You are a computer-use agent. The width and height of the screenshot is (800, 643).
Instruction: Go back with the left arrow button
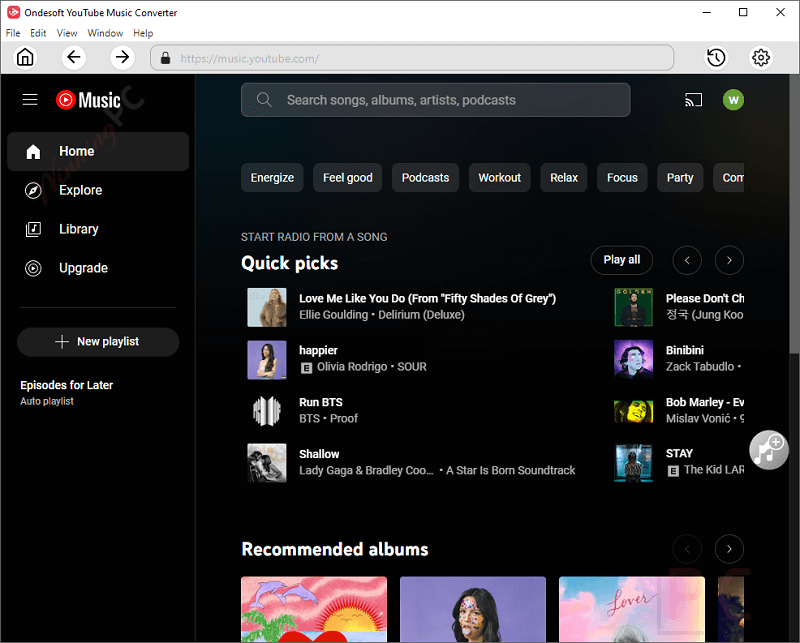click(73, 57)
